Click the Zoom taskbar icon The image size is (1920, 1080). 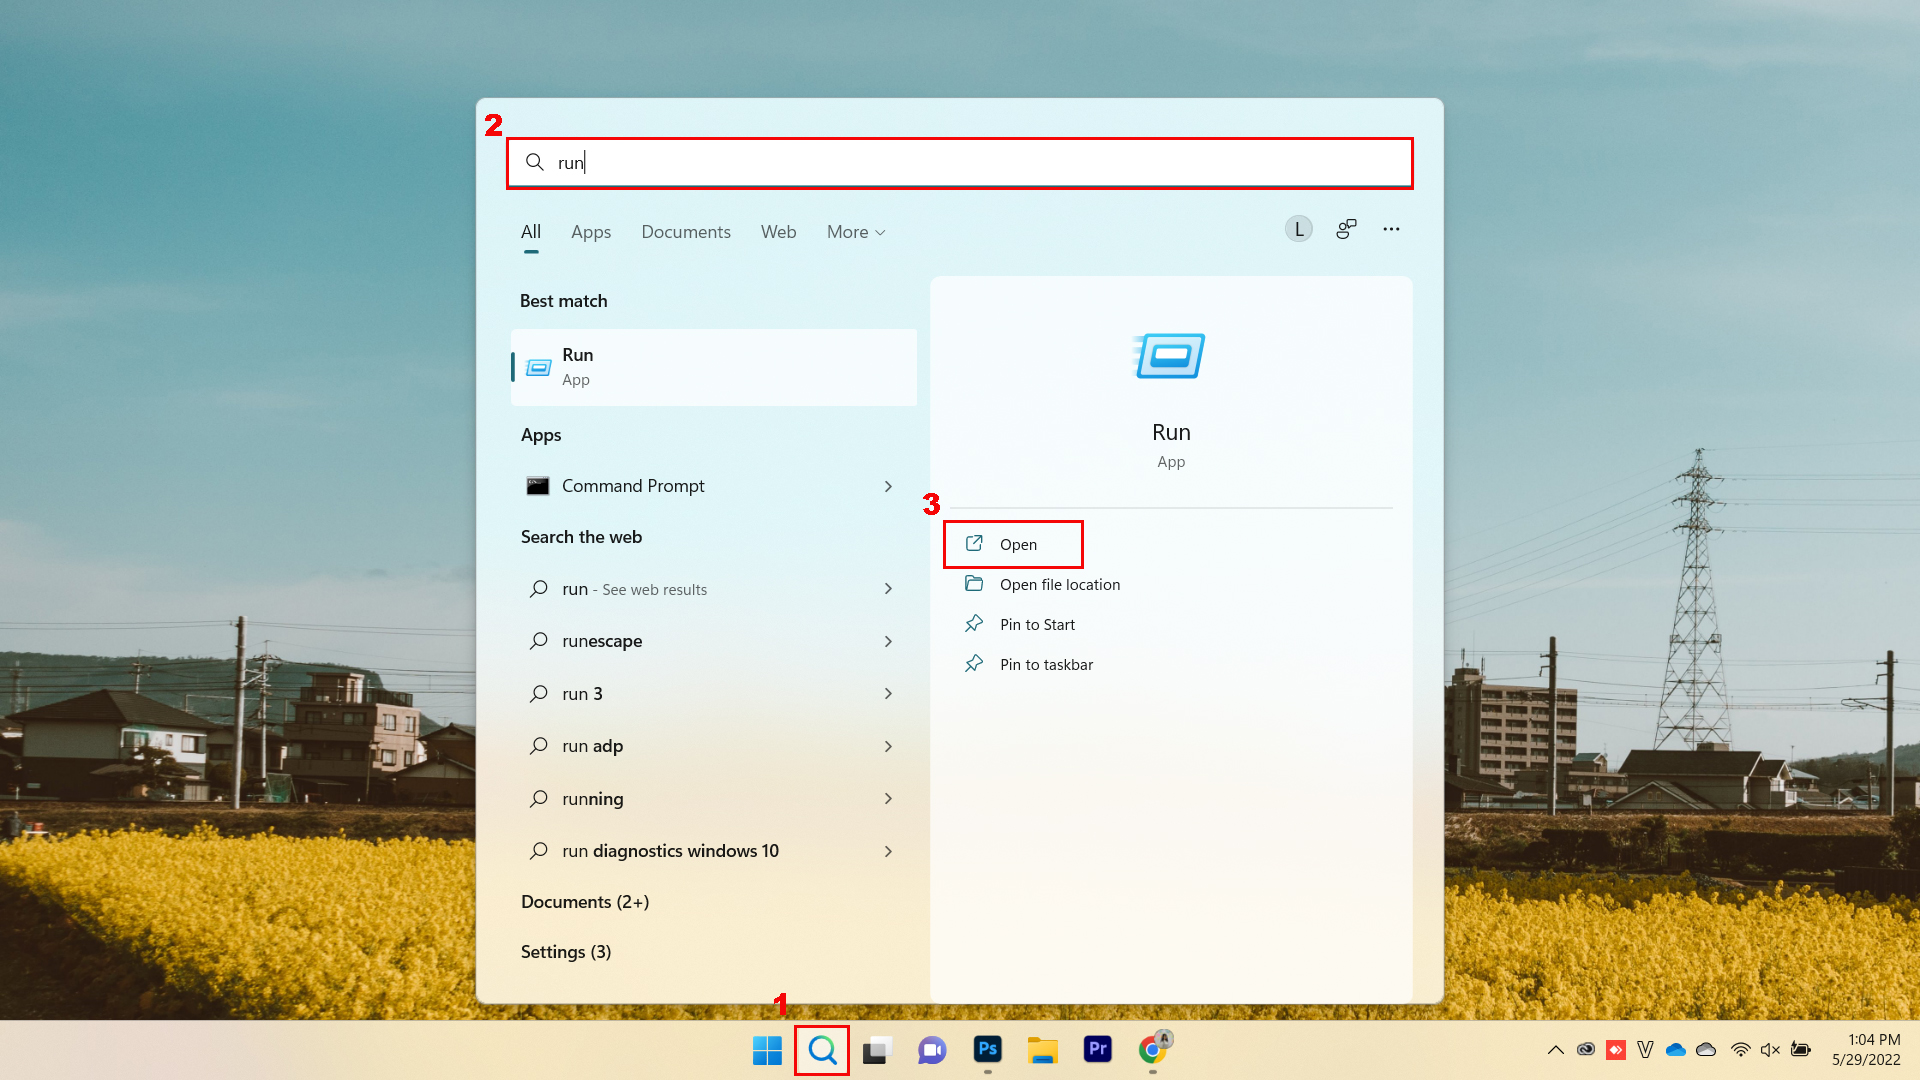(932, 1050)
